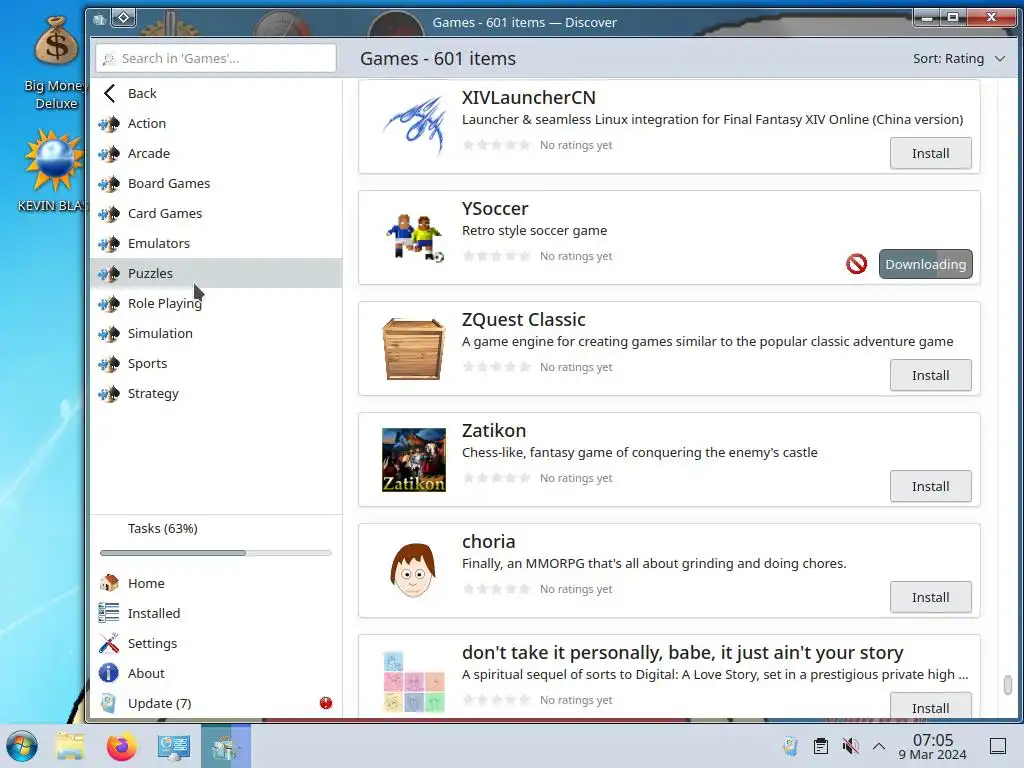Select the Puzzles category
Screen dimensions: 1024x768
tap(216, 274)
